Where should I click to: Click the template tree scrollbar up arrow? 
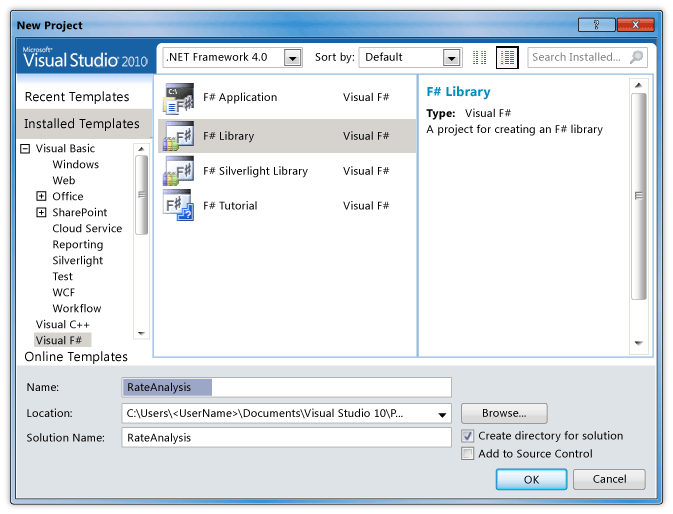141,149
